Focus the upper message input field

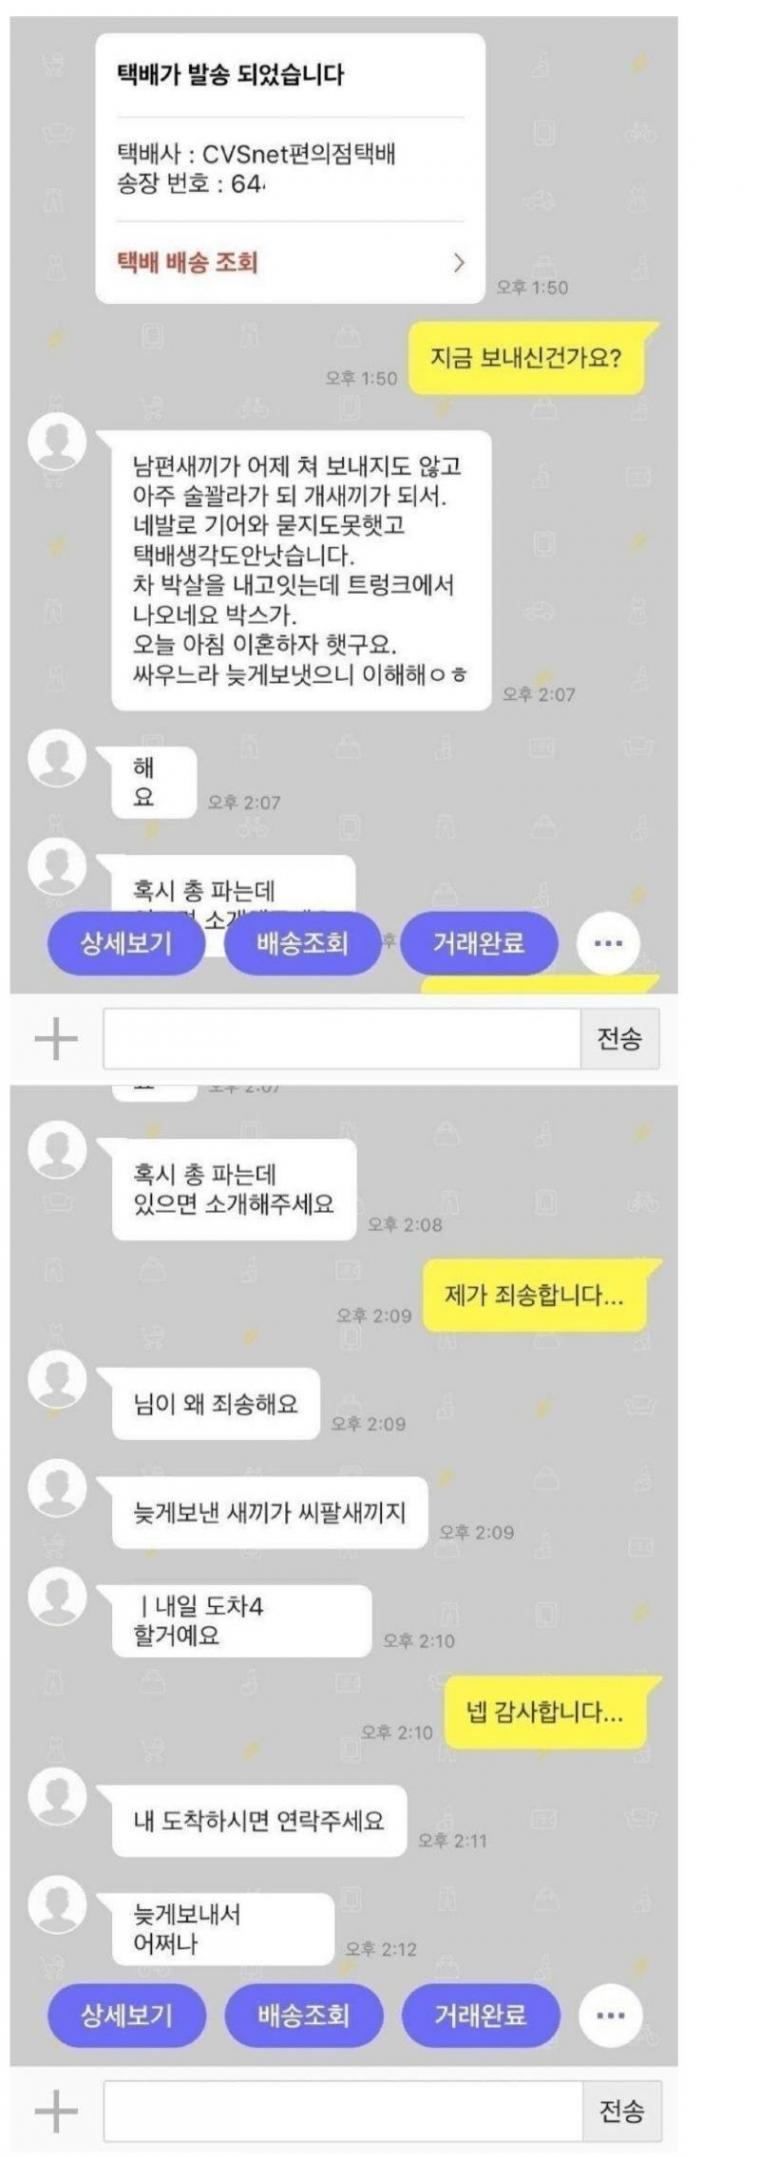[342, 1039]
